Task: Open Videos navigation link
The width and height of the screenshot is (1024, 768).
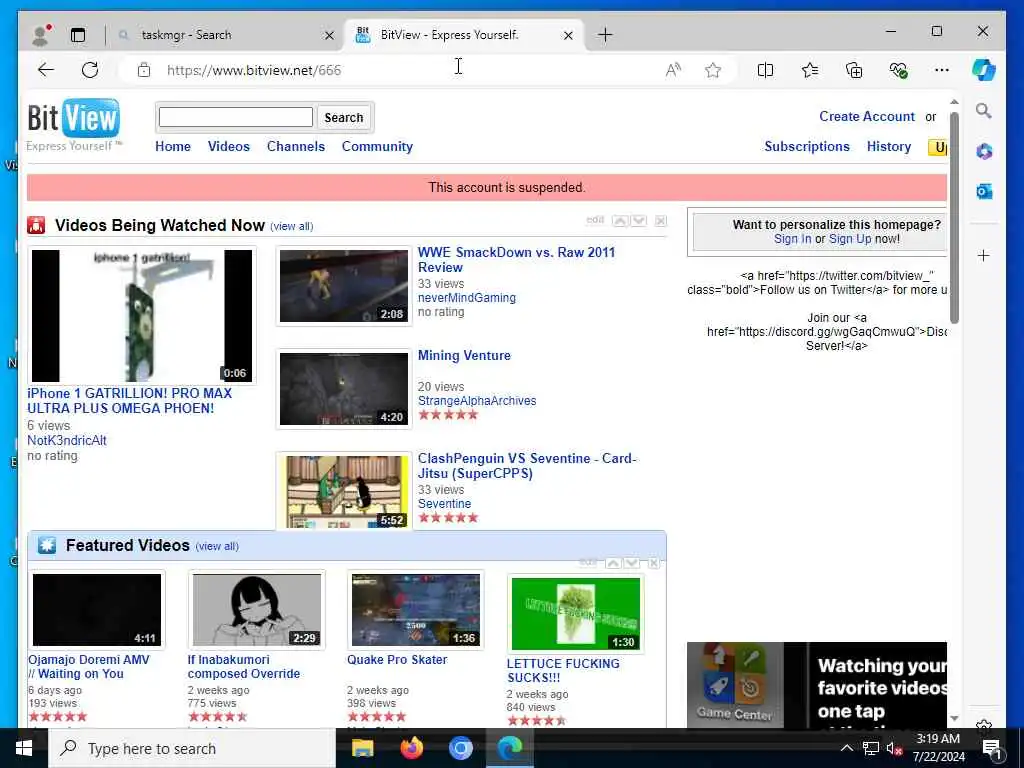Action: pos(229,146)
